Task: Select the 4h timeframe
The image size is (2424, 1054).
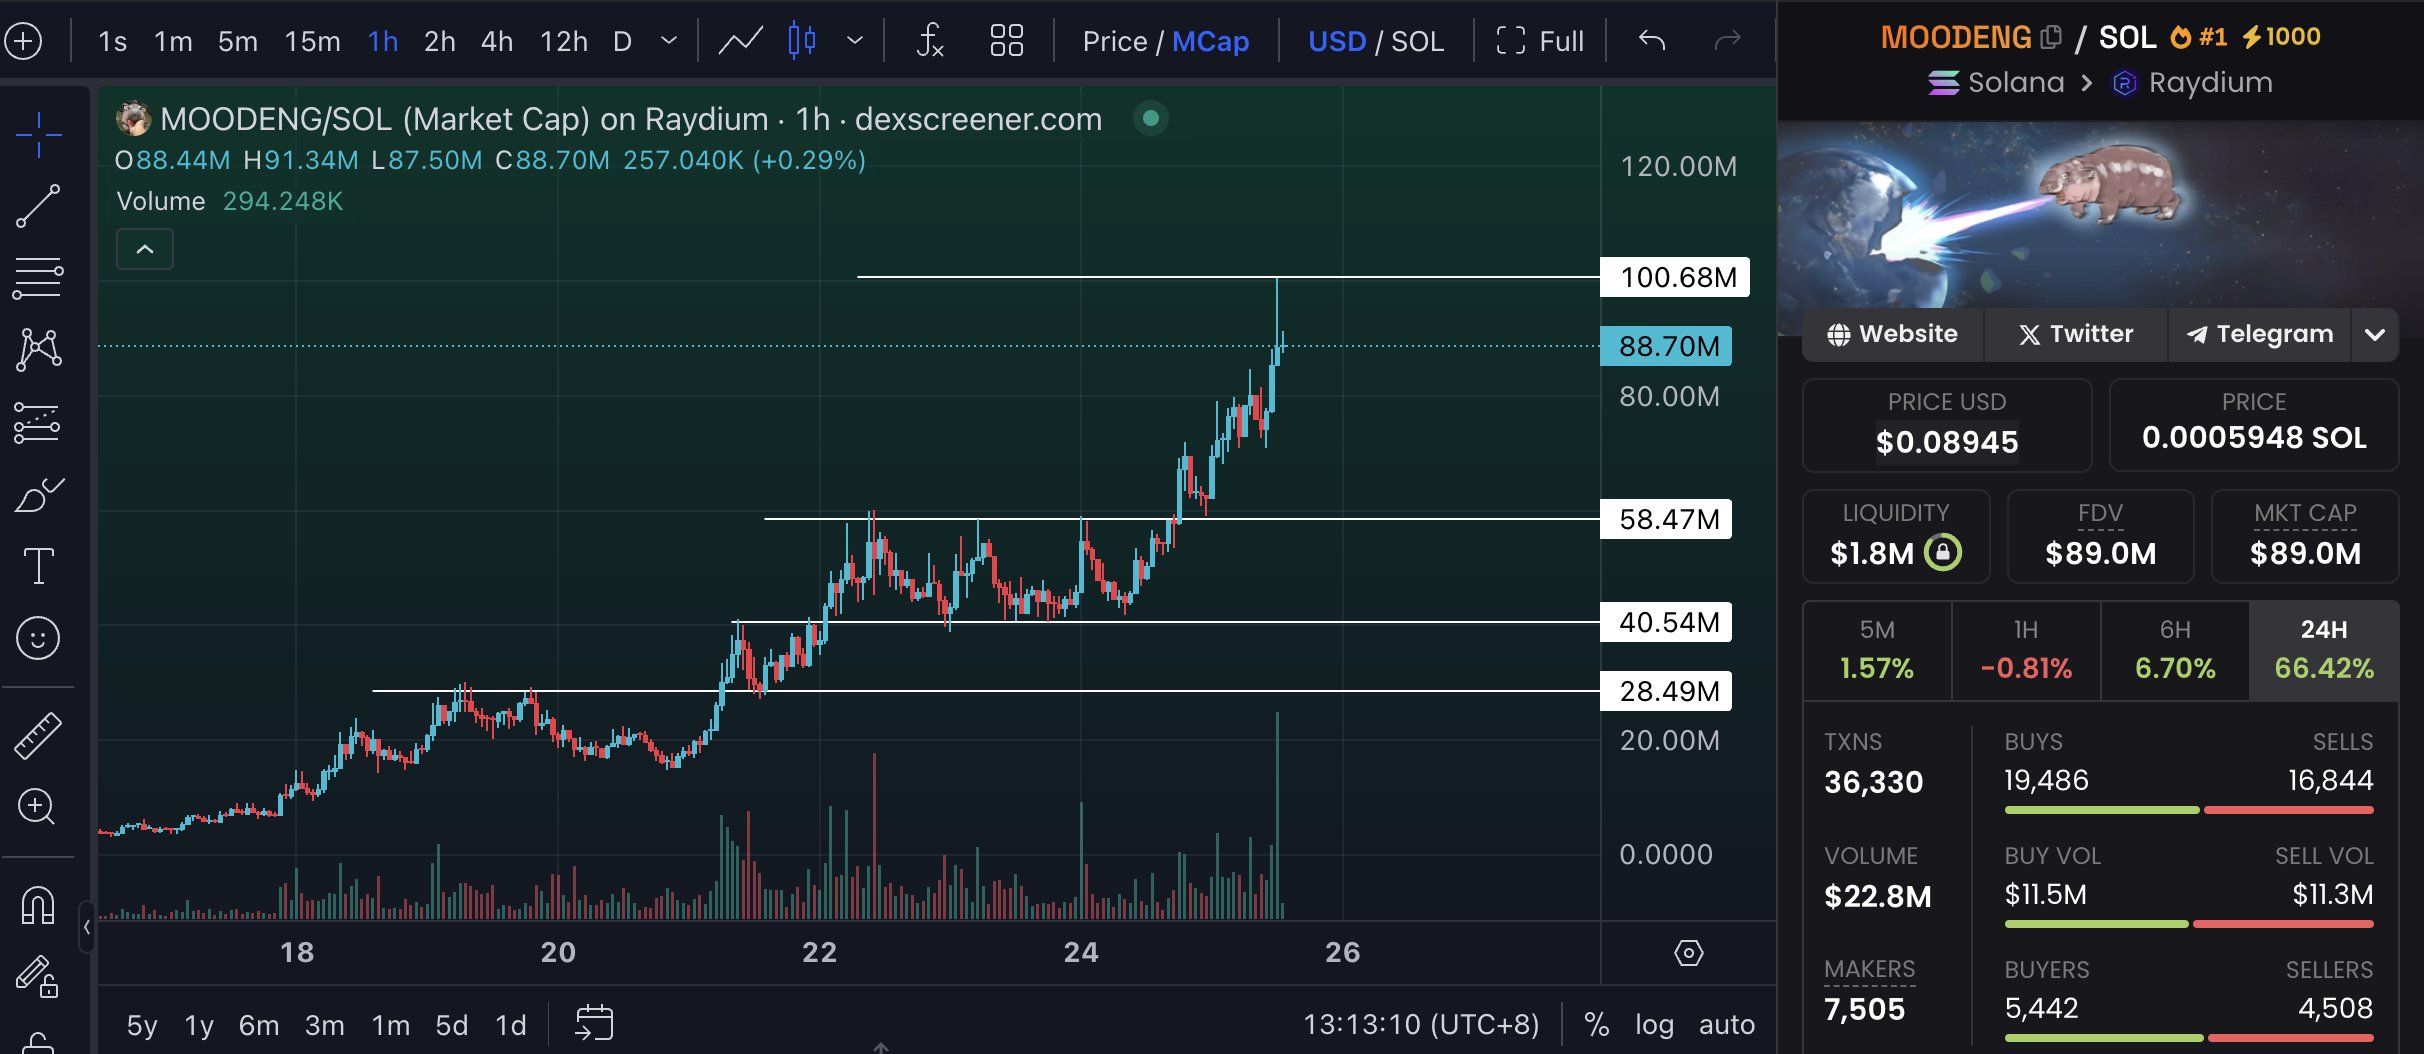Action: click(497, 41)
